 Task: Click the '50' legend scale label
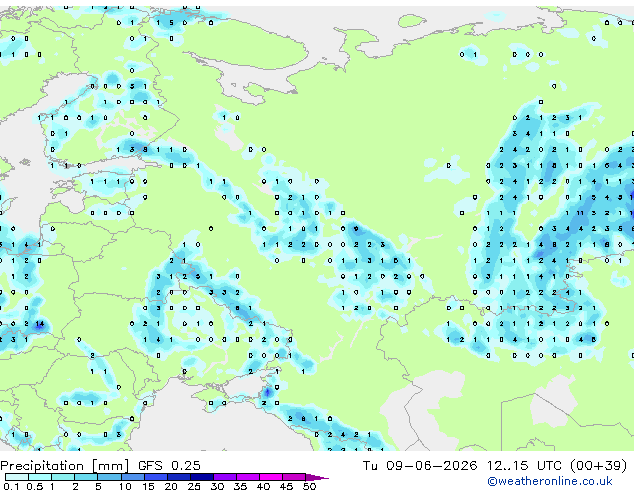[309, 486]
